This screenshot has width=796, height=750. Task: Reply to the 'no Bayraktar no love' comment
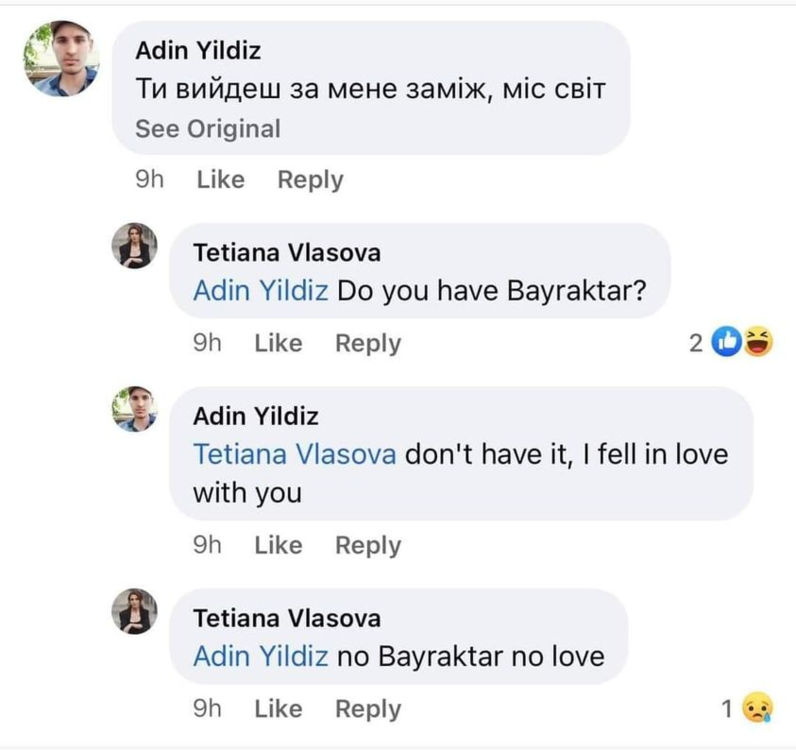tap(368, 709)
